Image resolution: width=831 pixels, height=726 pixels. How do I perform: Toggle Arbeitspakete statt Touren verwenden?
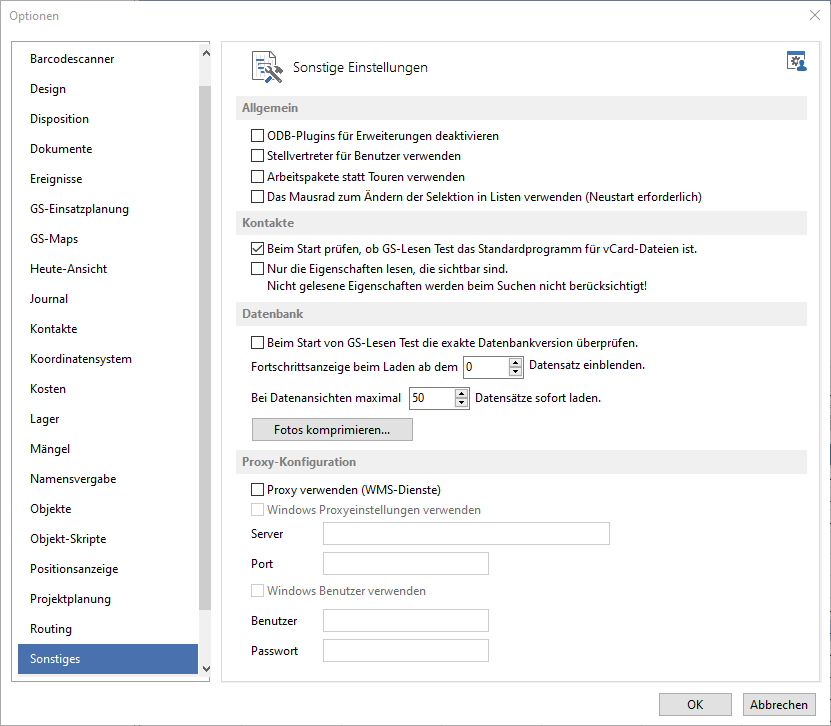[x=257, y=176]
